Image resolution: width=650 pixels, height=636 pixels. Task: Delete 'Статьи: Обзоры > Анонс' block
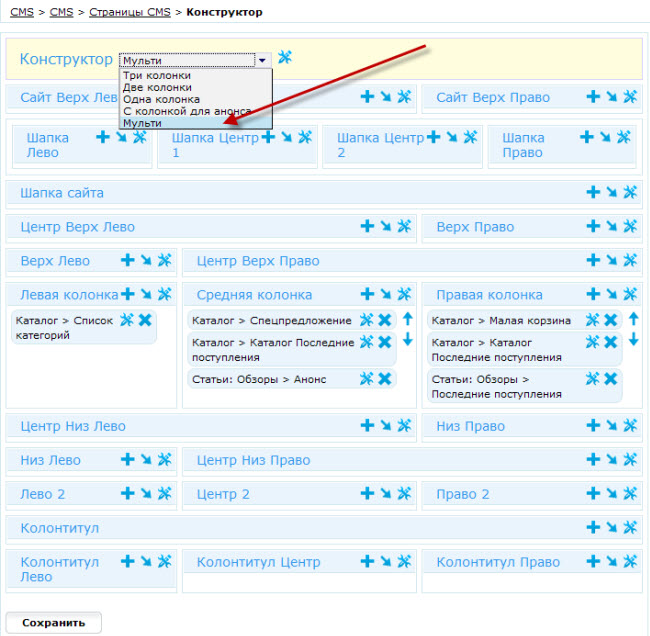385,379
